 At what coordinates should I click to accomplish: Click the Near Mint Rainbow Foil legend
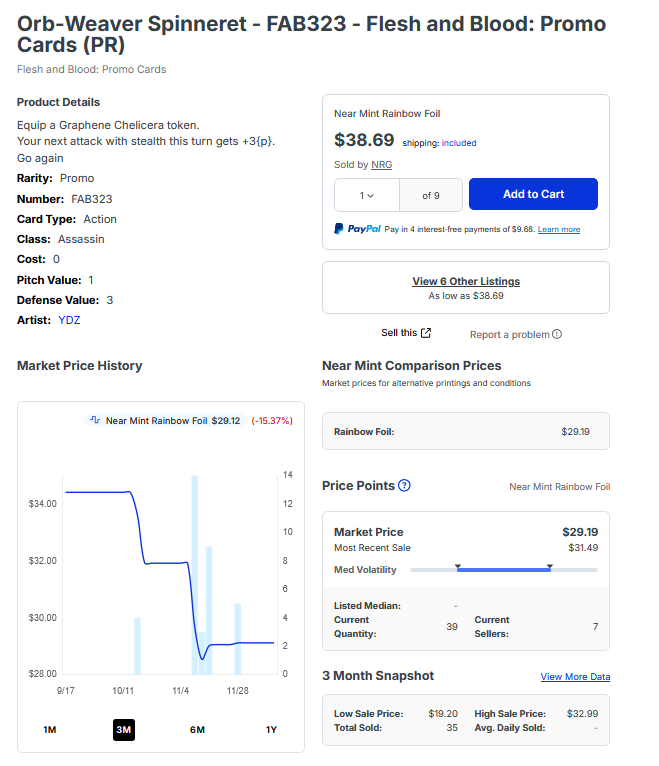point(165,421)
